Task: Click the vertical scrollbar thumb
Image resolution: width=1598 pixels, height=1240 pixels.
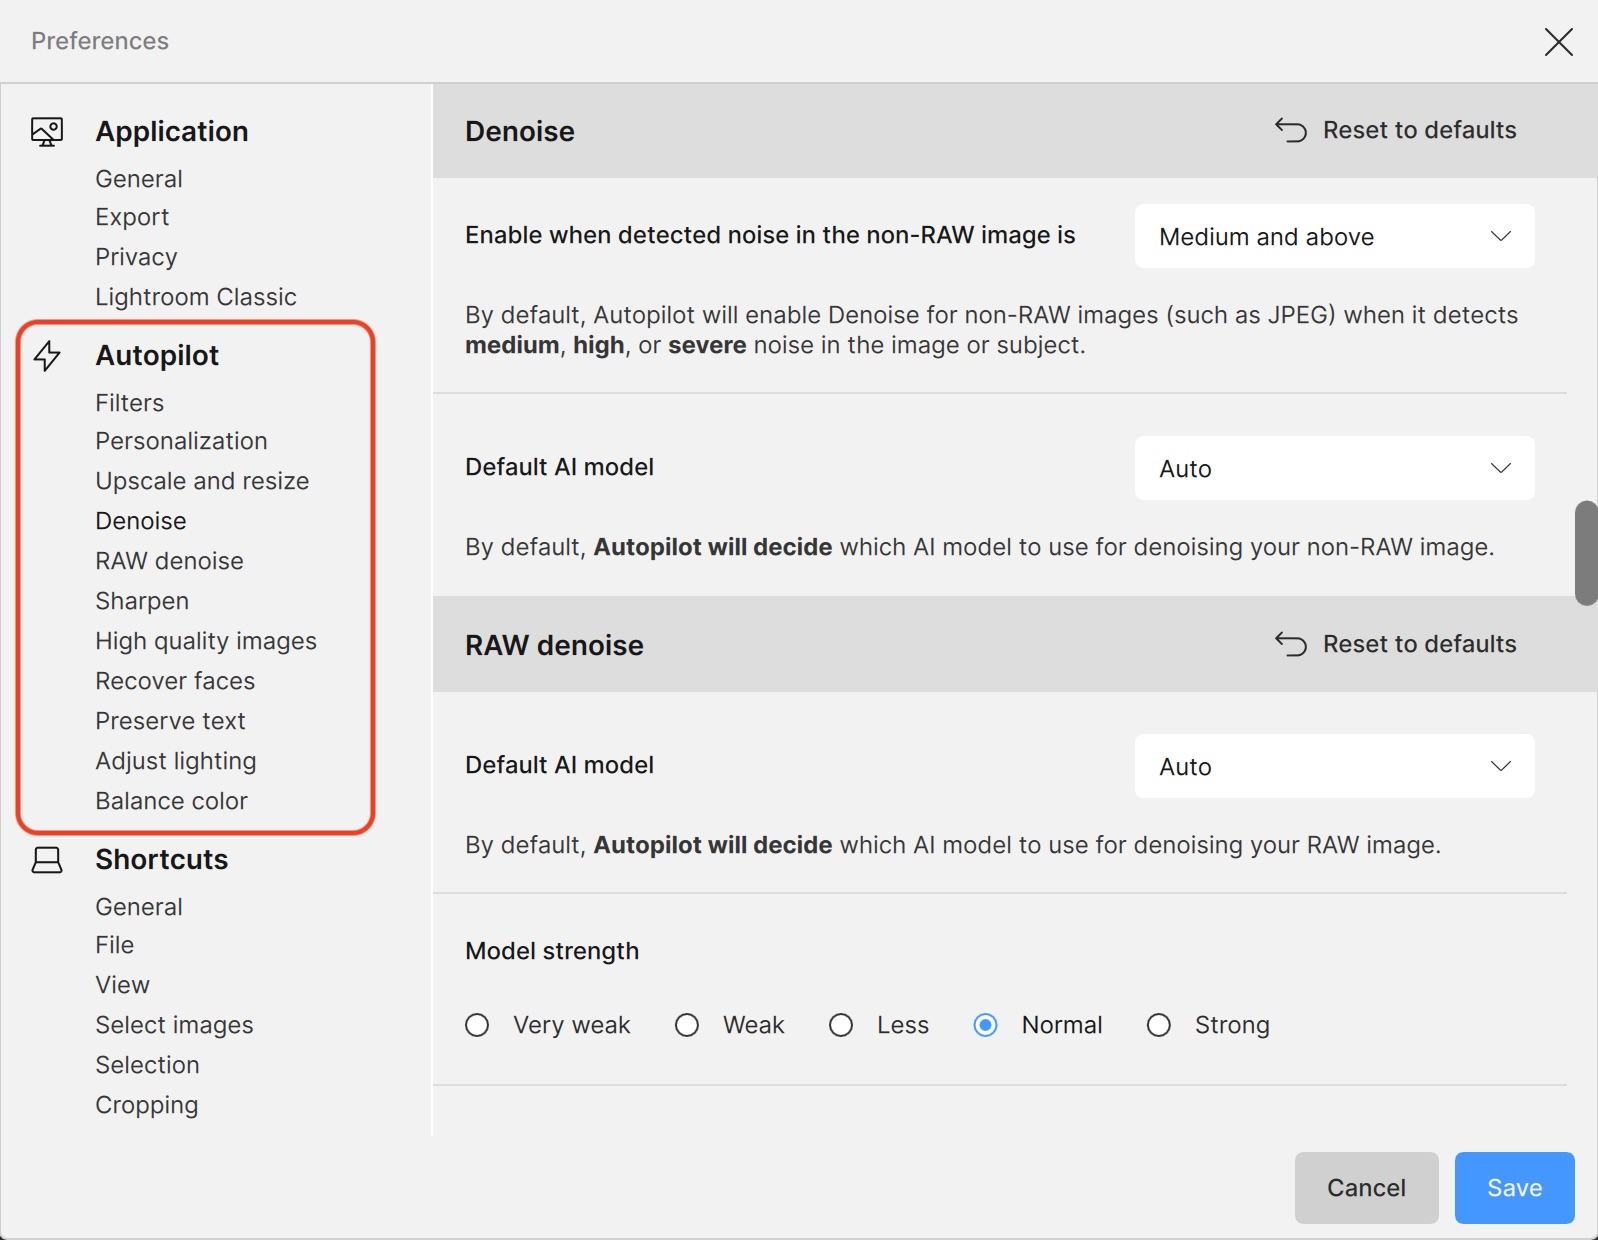Action: 1585,553
